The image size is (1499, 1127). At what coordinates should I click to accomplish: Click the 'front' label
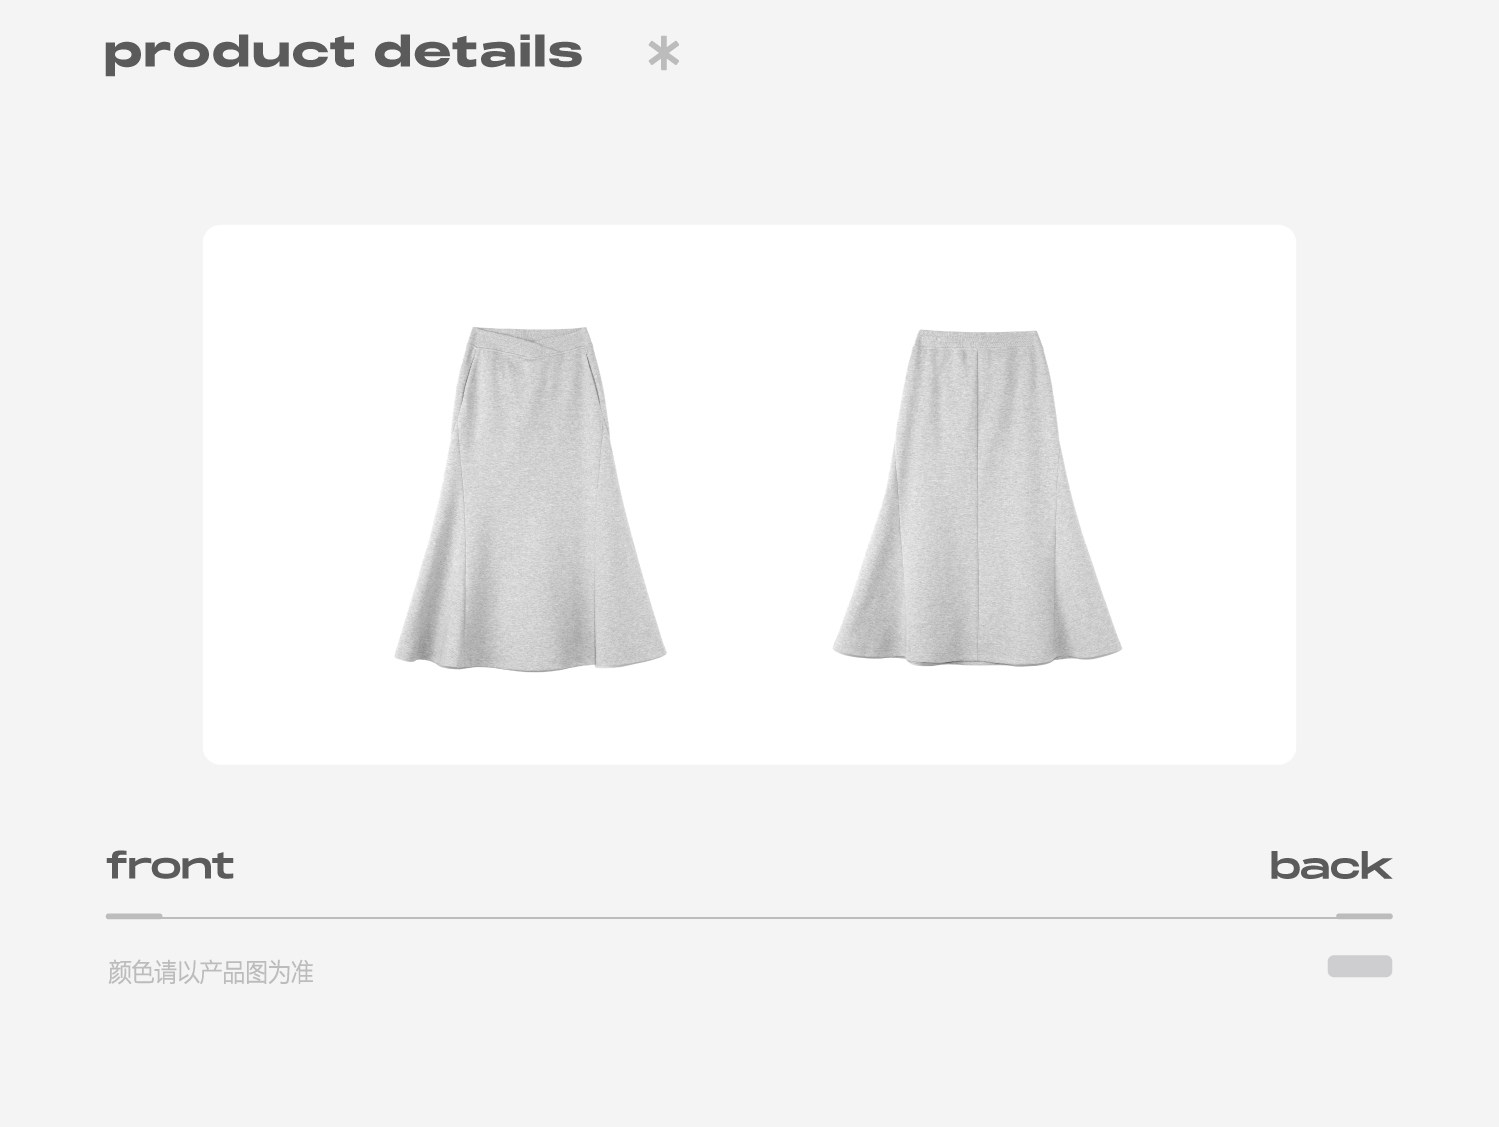(170, 865)
